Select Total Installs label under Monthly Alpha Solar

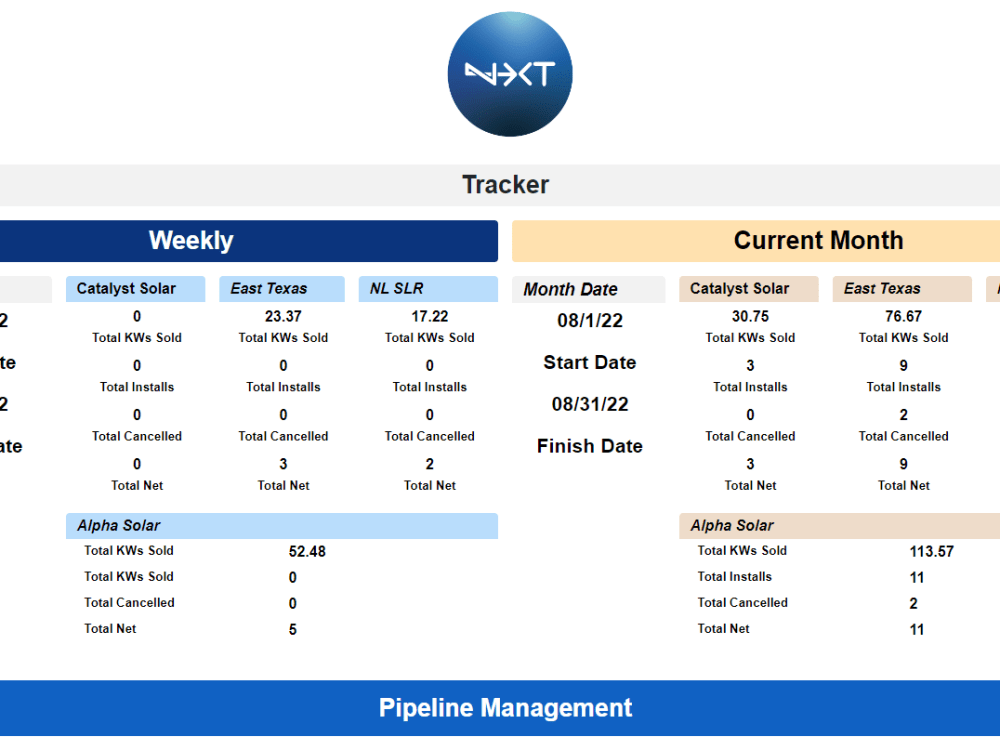[x=735, y=577]
